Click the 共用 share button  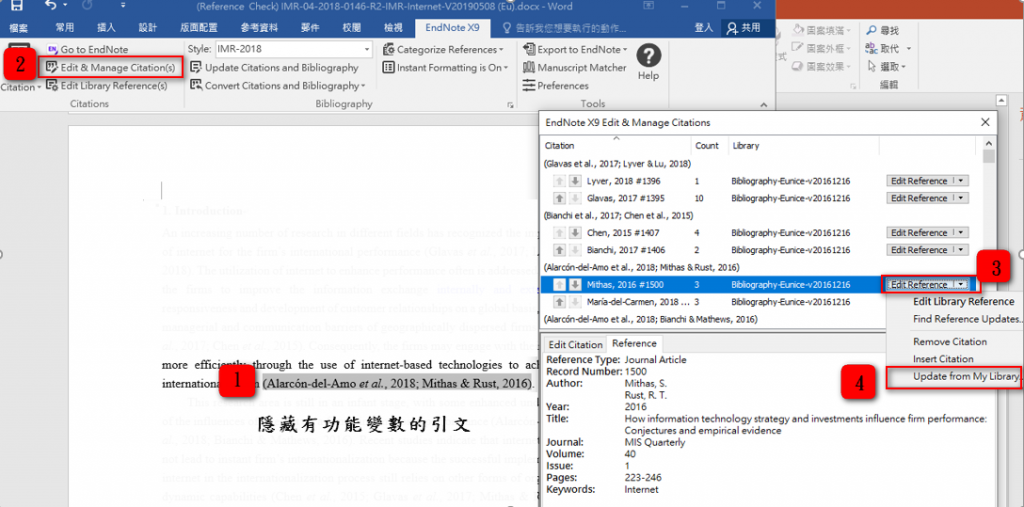[x=743, y=28]
